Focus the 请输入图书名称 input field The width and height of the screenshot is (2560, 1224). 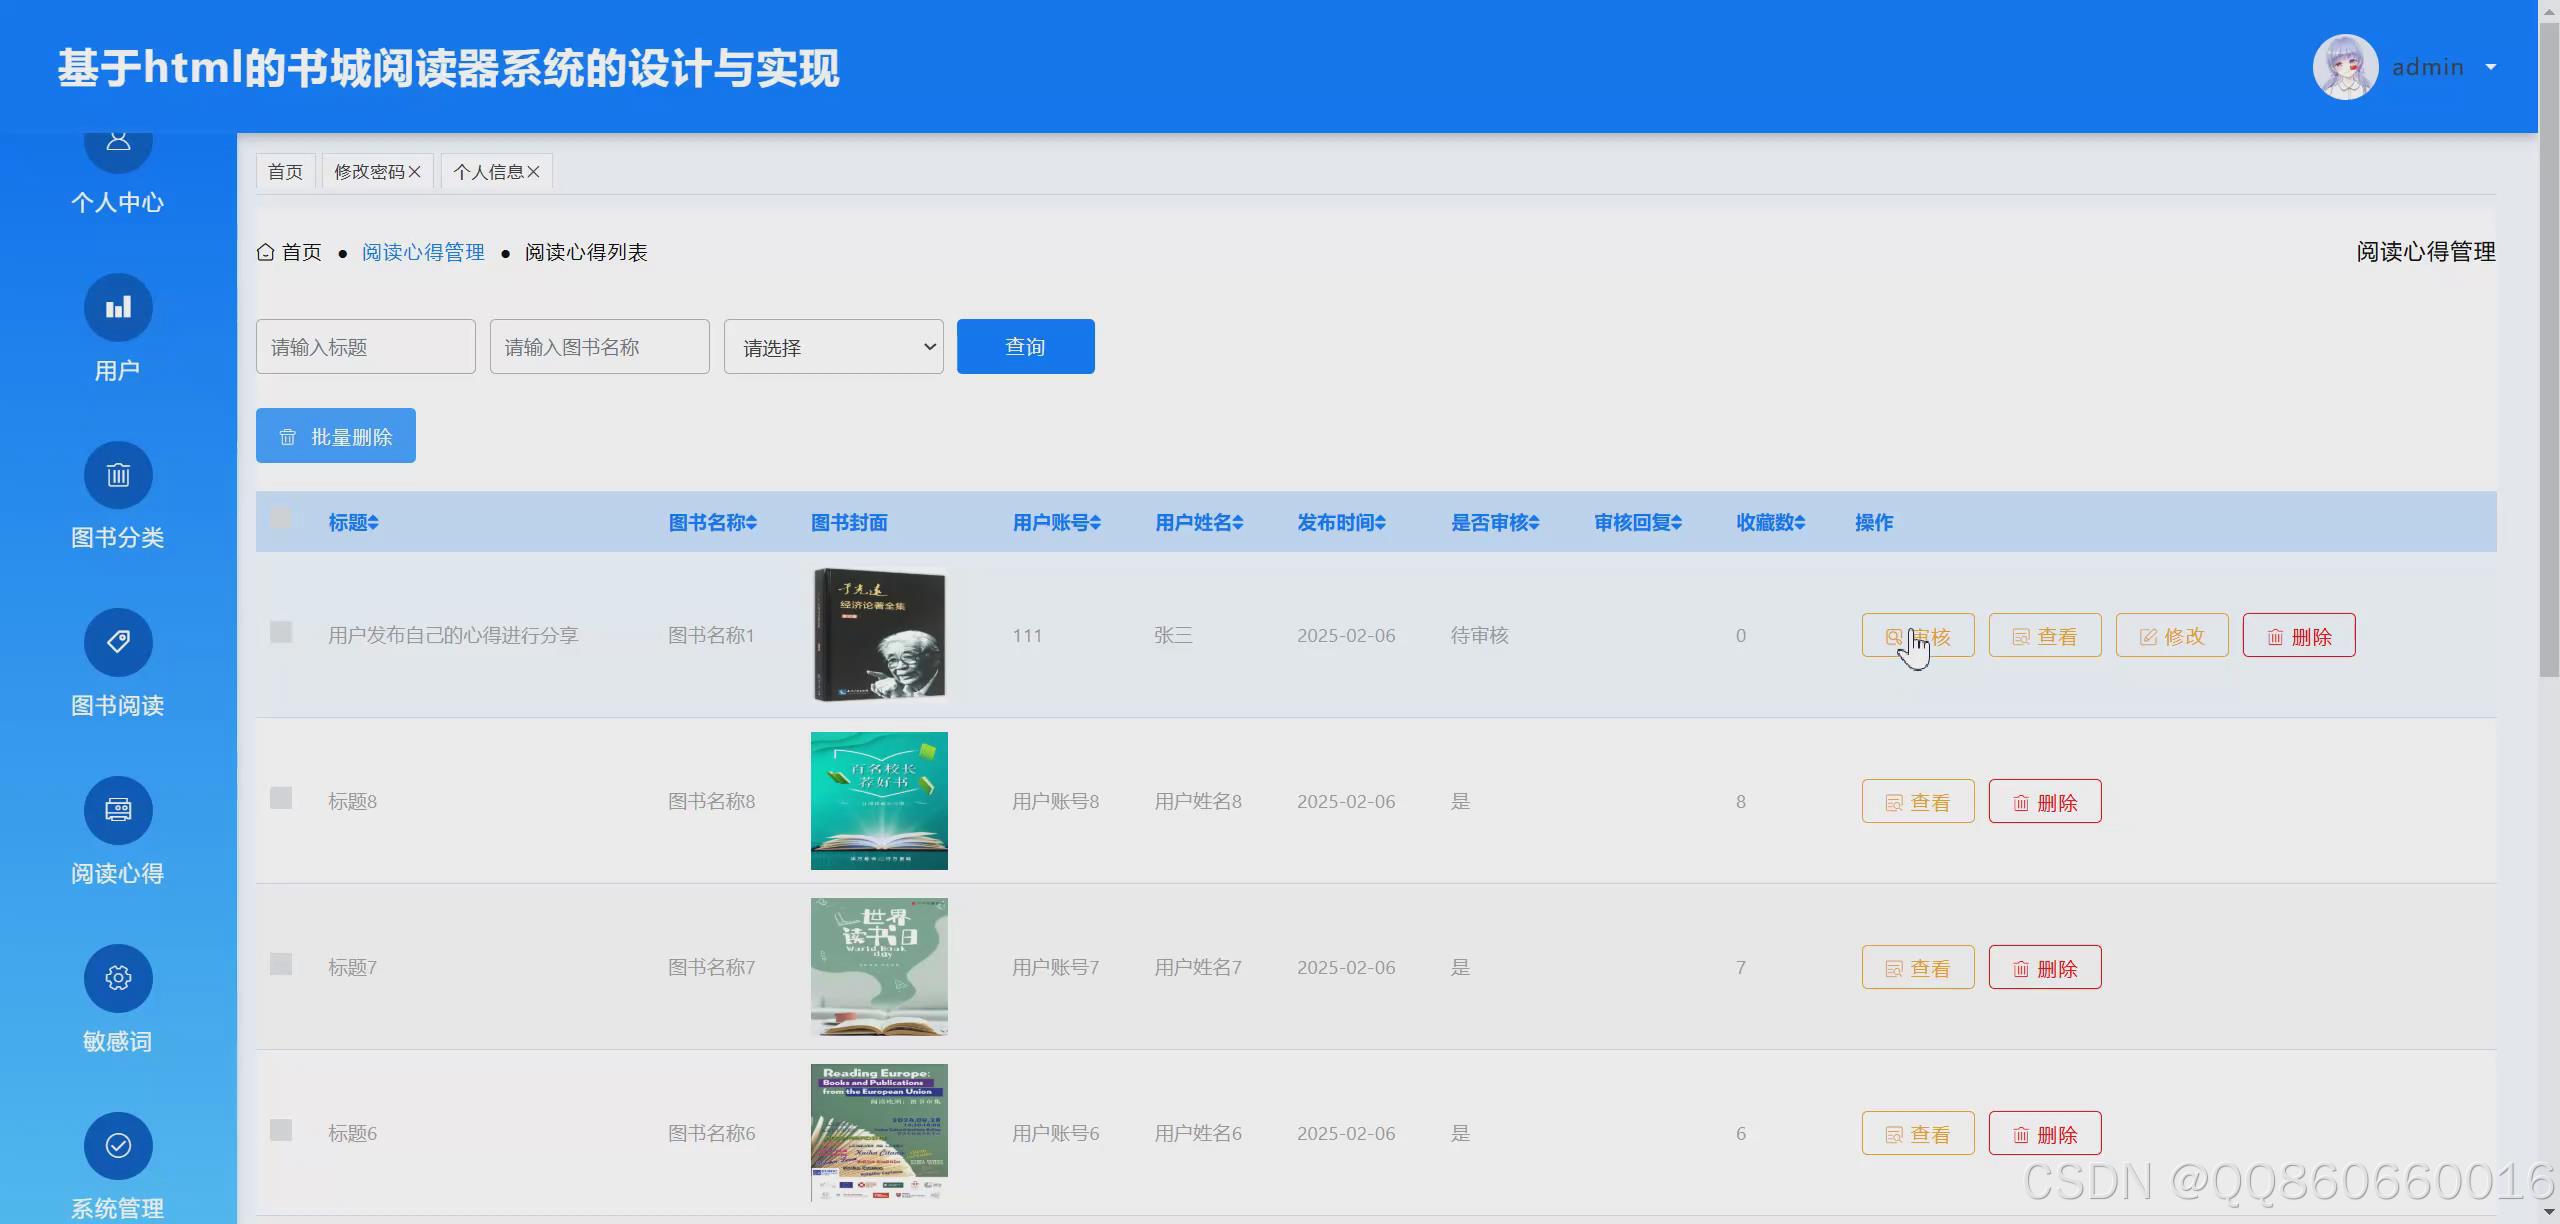click(x=600, y=347)
